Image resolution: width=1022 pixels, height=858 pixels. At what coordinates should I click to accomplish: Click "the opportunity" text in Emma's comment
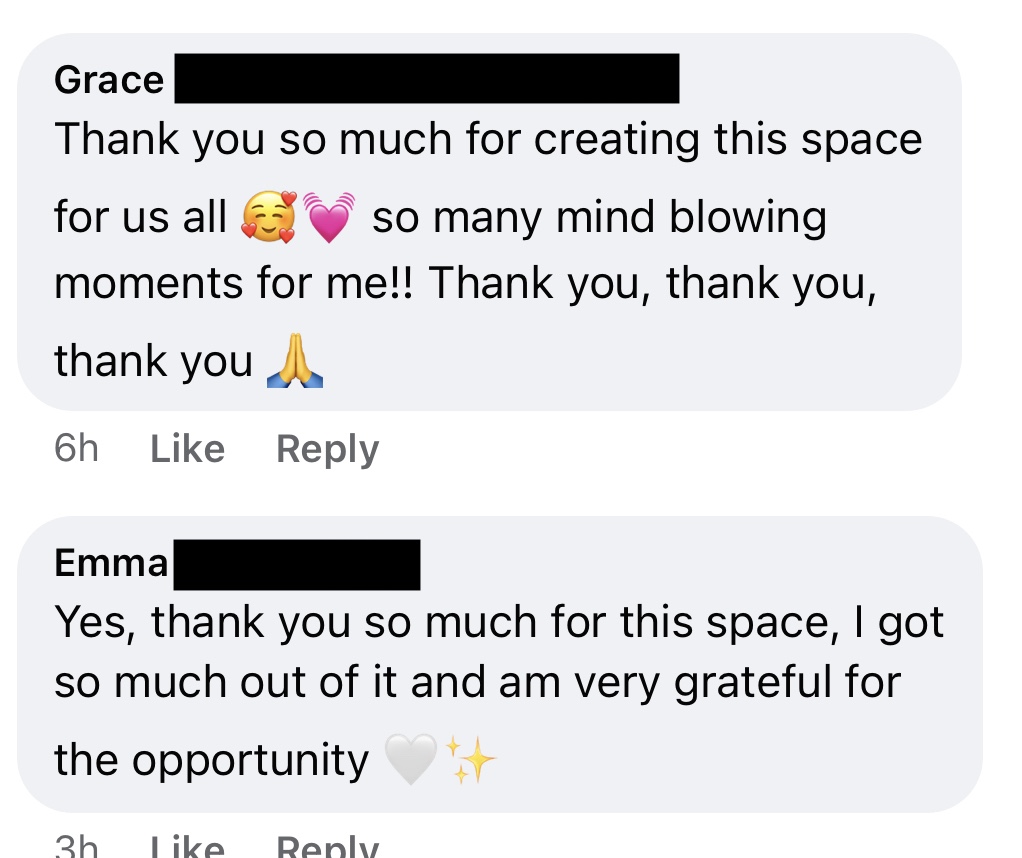click(211, 761)
